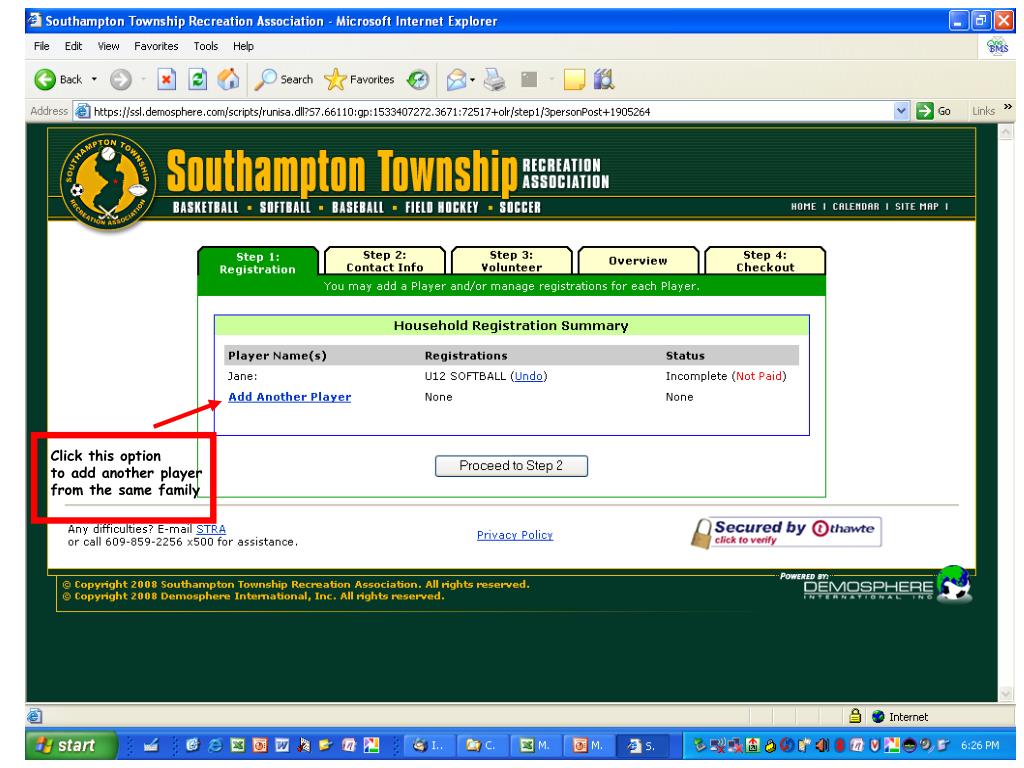Screen dimensions: 1024x768
Task: Click the FIELD HOCKEY sport link
Action: (x=441, y=208)
